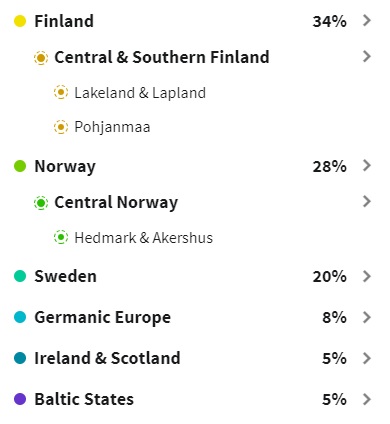Image resolution: width=390 pixels, height=424 pixels.
Task: Click the dark blue Ireland & Scotland dot
Action: click(x=20, y=358)
